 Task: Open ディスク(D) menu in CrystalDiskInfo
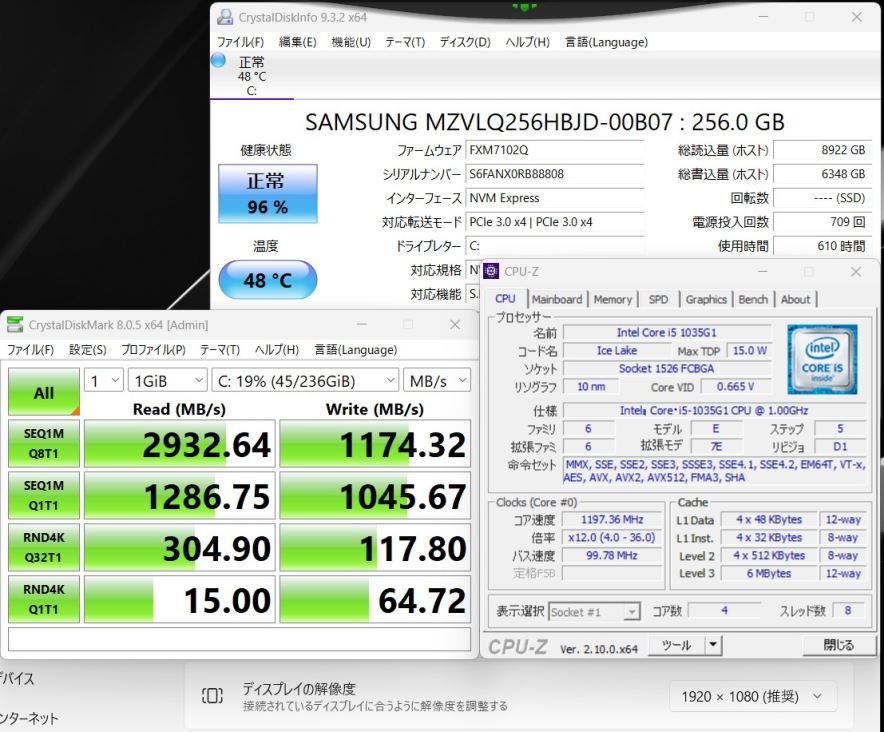pyautogui.click(x=465, y=42)
